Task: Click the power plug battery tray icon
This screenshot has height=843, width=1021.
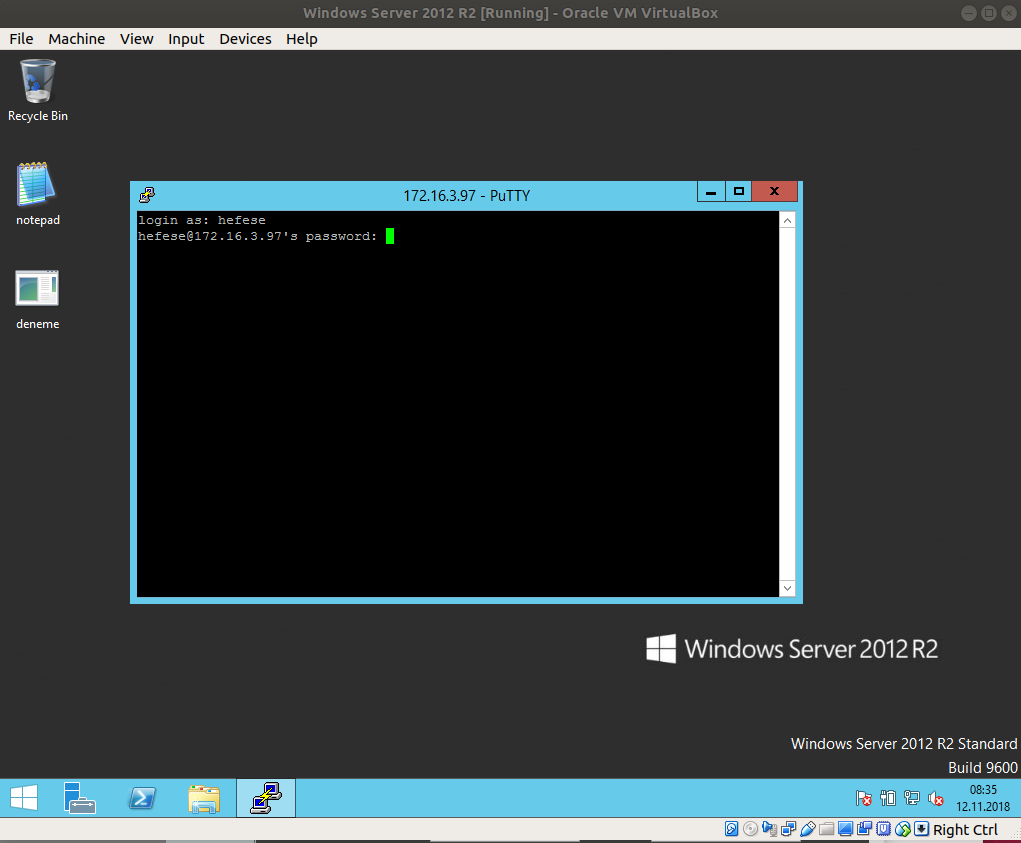Action: (888, 798)
